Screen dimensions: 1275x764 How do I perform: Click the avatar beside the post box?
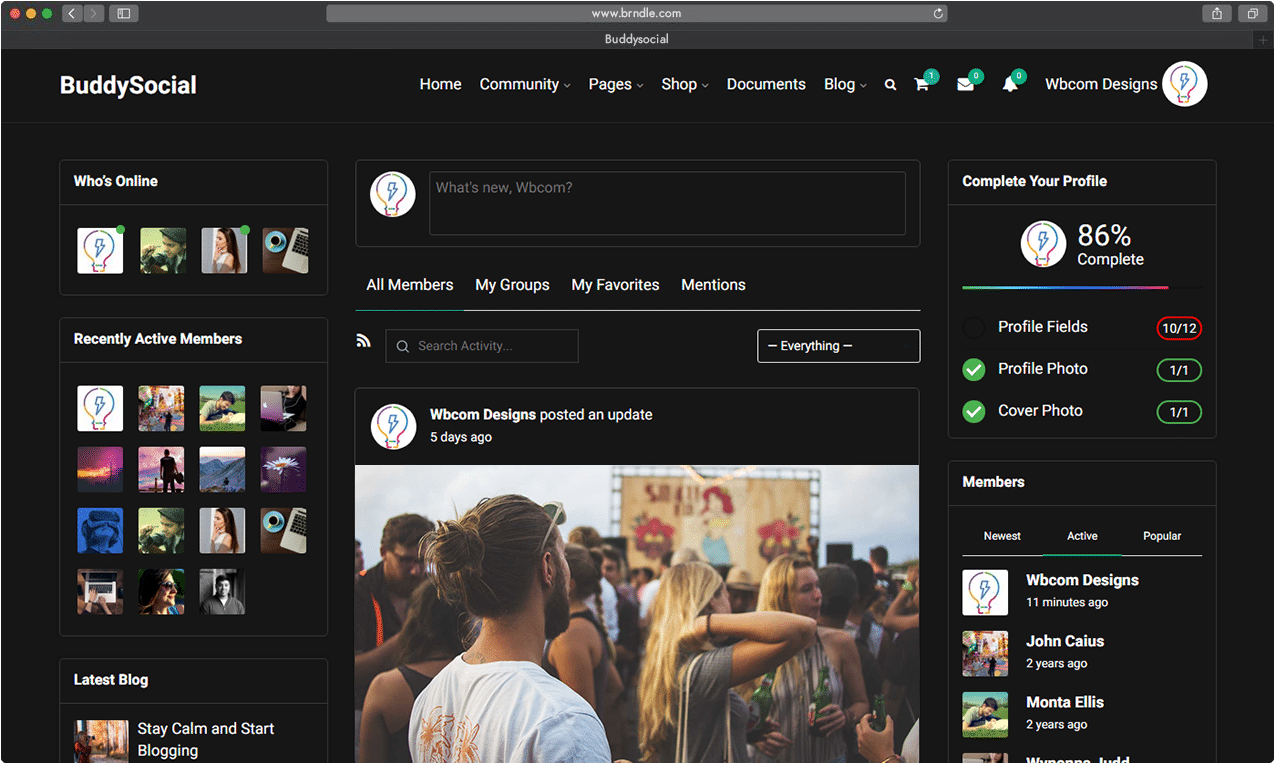(x=393, y=194)
